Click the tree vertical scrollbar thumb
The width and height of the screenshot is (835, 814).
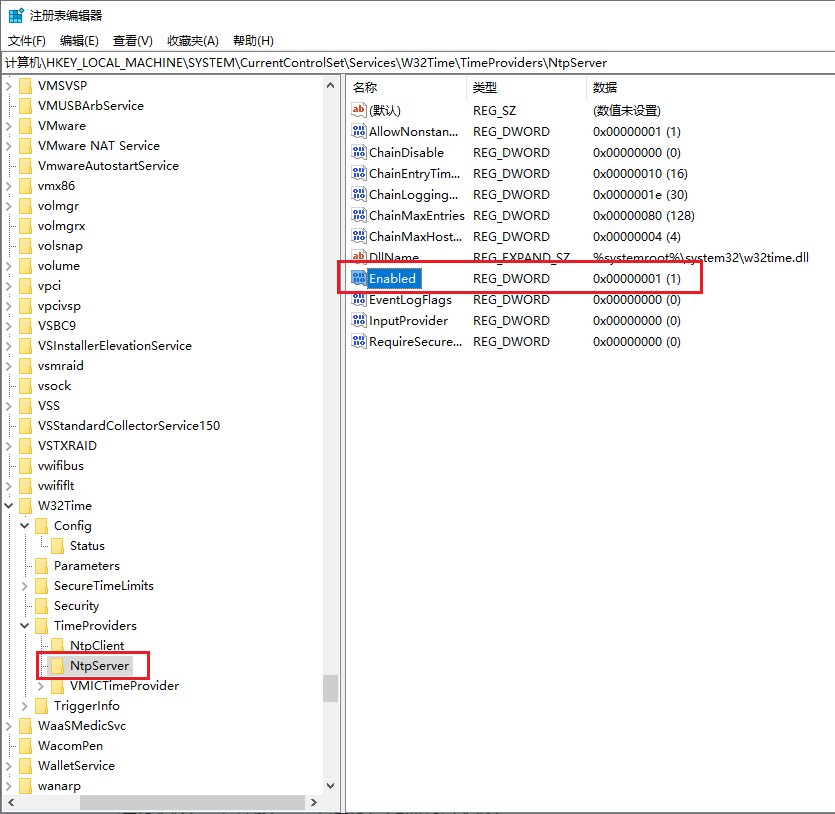click(x=330, y=688)
